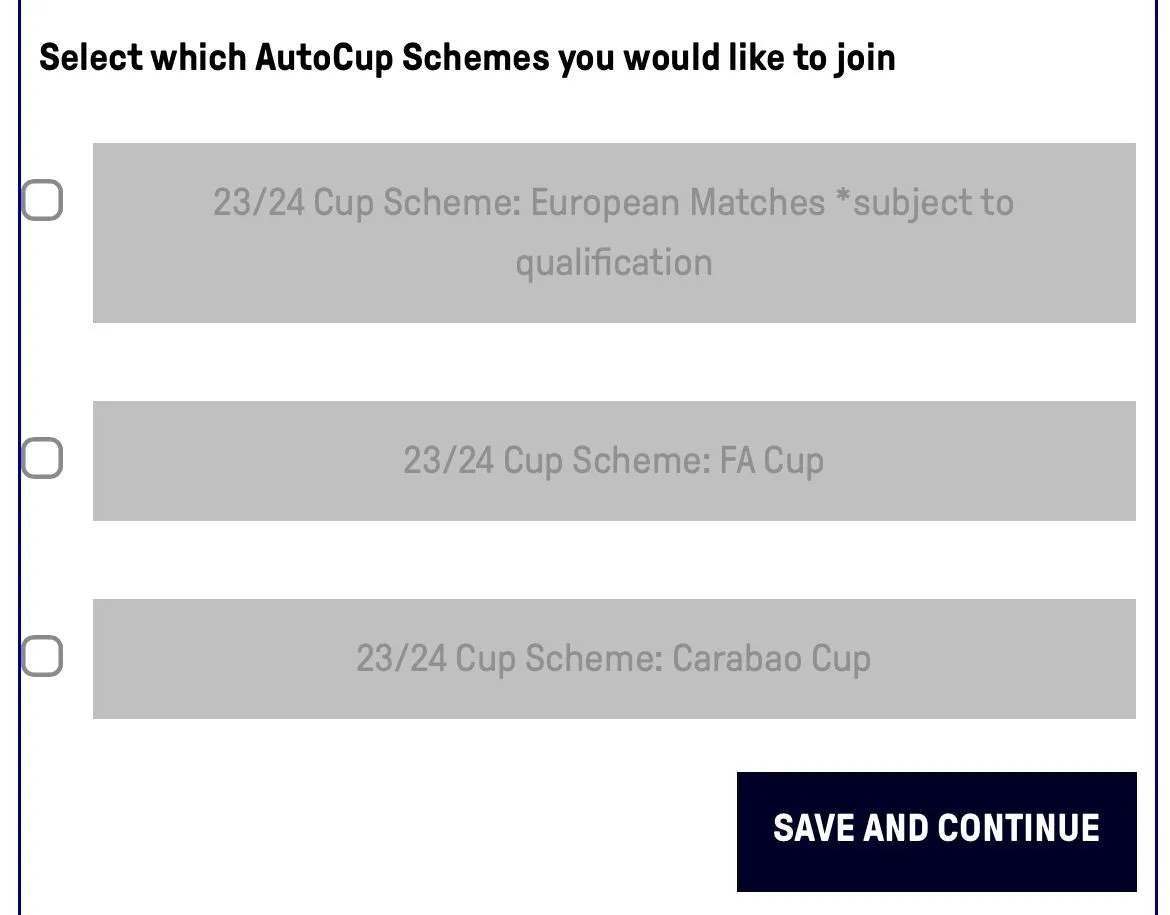The width and height of the screenshot is (1170, 915).
Task: Check the bottom box for Carabao Cup
Action: click(x=43, y=657)
